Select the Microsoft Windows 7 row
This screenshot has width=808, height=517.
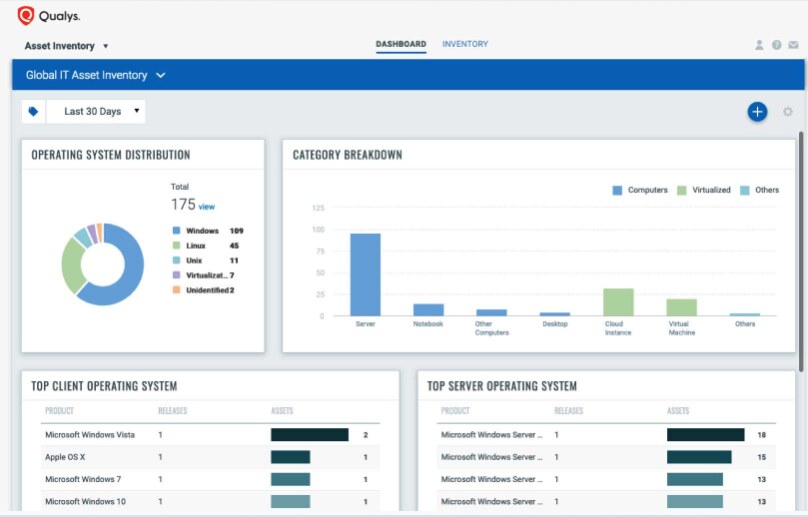[210, 479]
